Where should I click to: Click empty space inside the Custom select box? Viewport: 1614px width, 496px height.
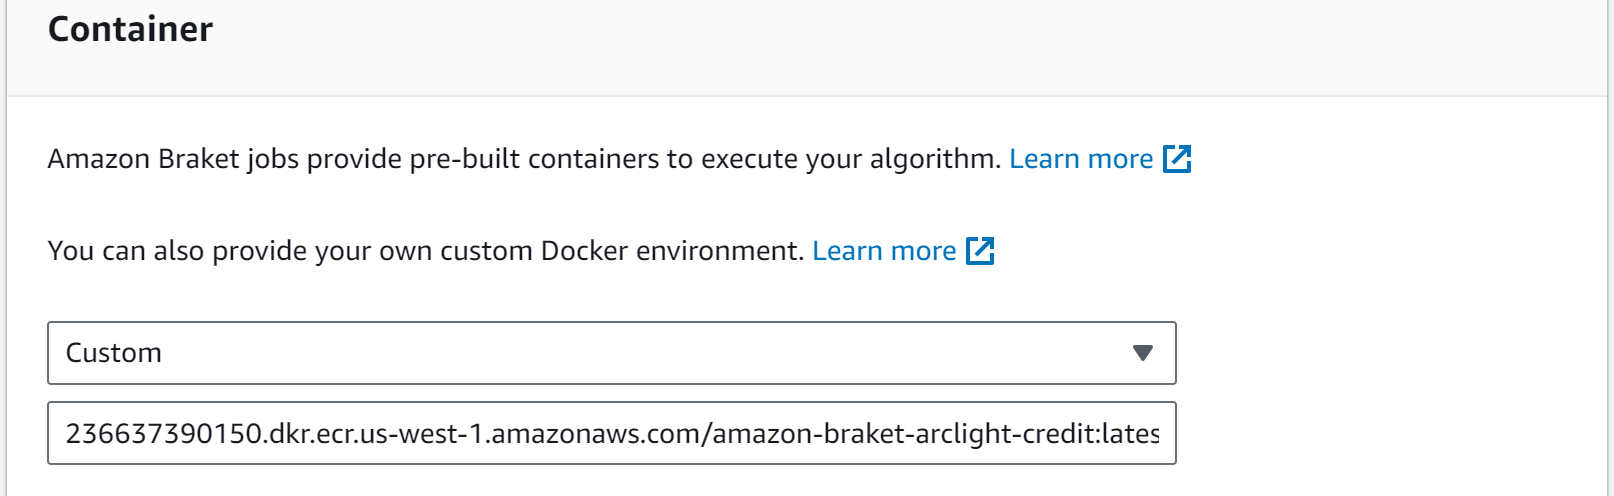[640, 353]
